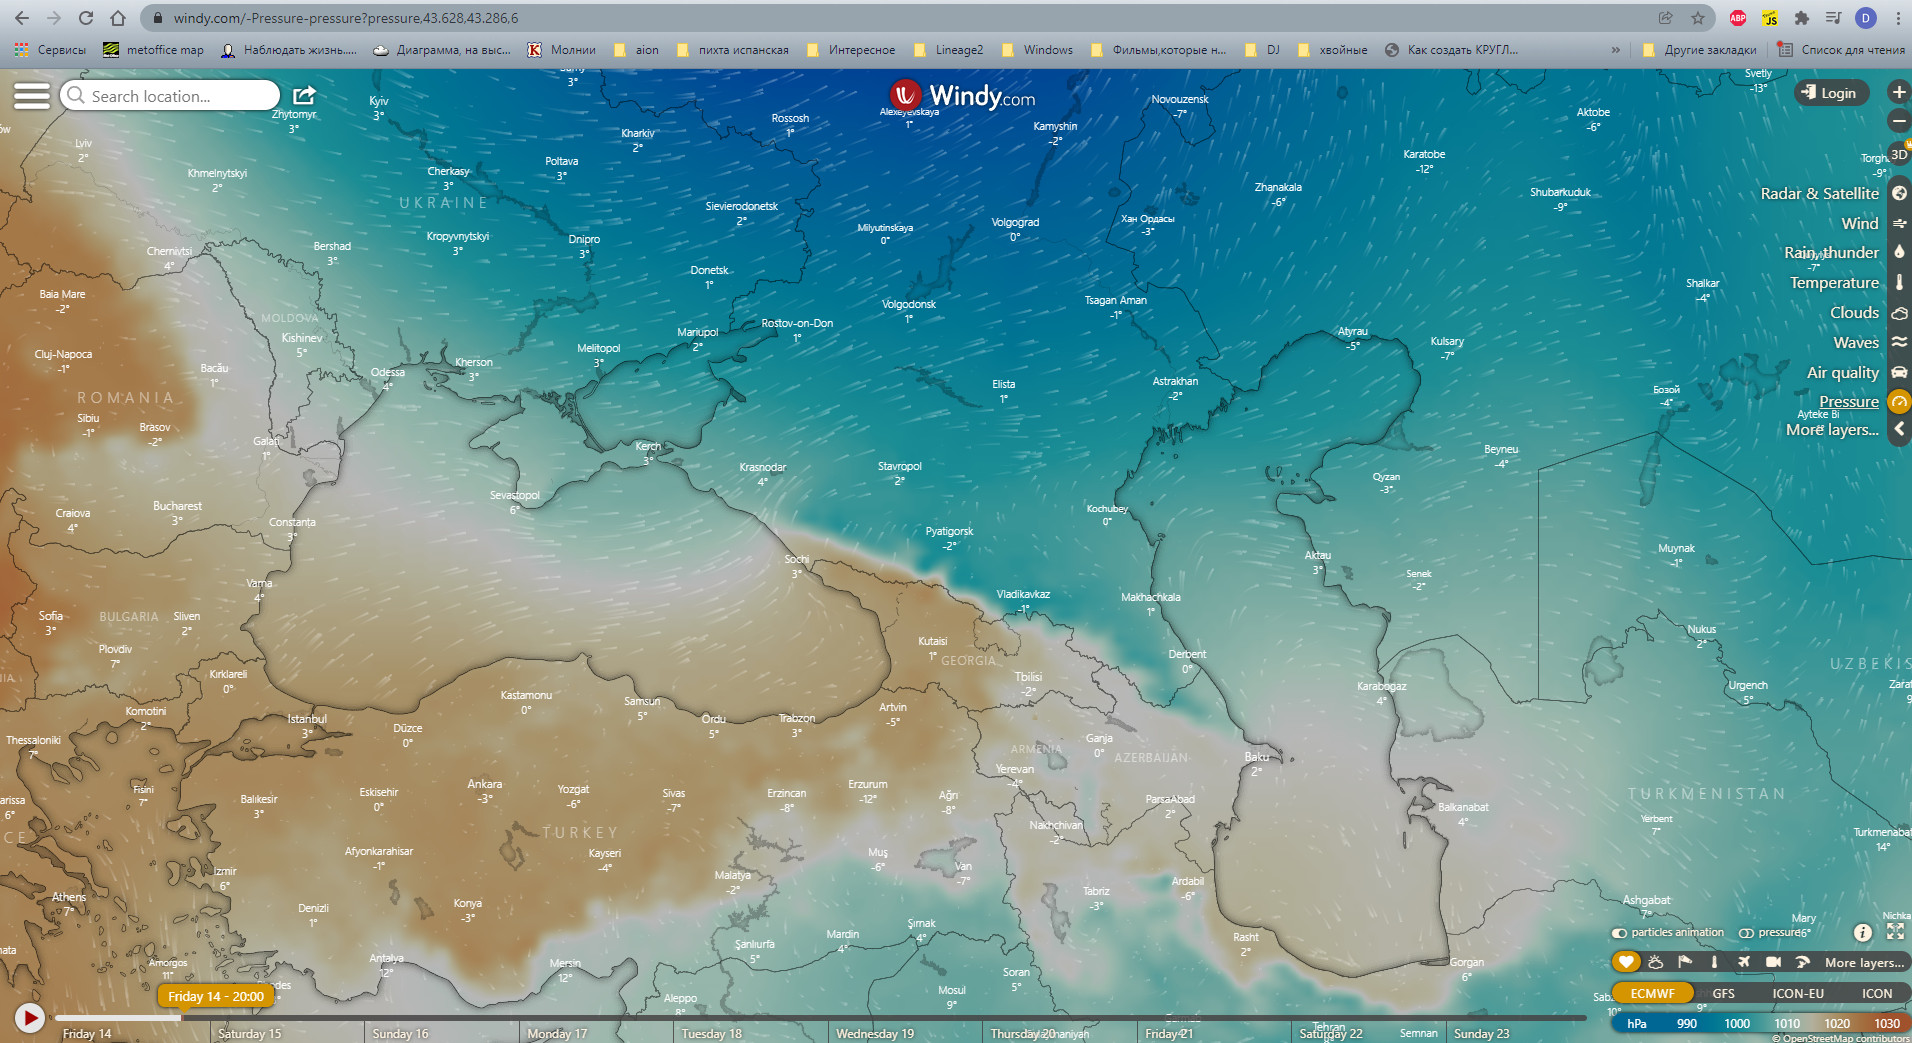Select the Wind layer icon
The image size is (1912, 1043).
point(1898,223)
